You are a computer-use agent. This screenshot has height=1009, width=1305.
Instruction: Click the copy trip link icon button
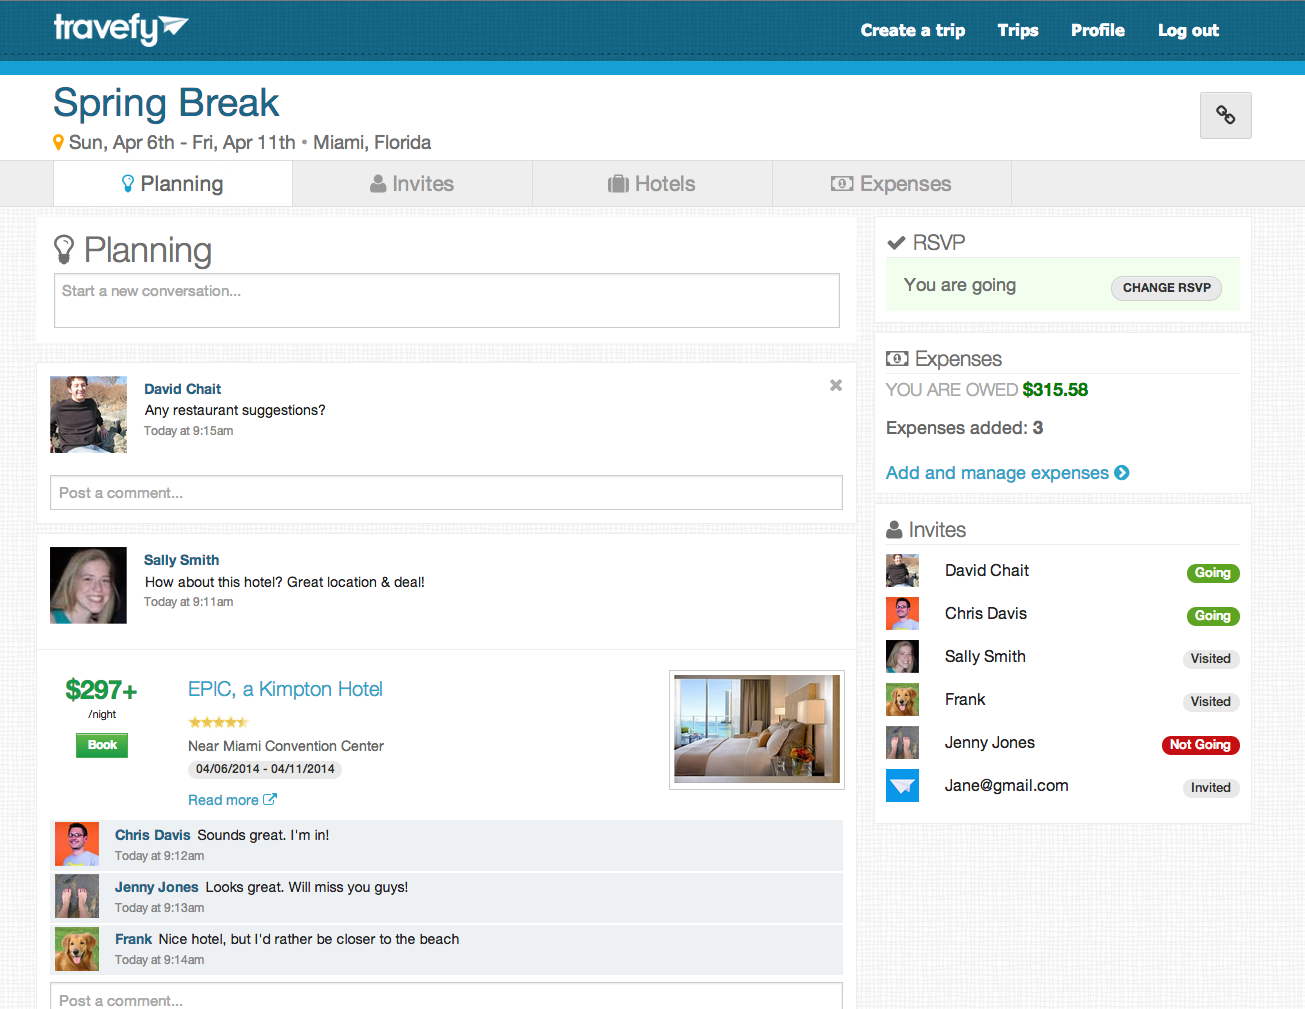point(1225,115)
